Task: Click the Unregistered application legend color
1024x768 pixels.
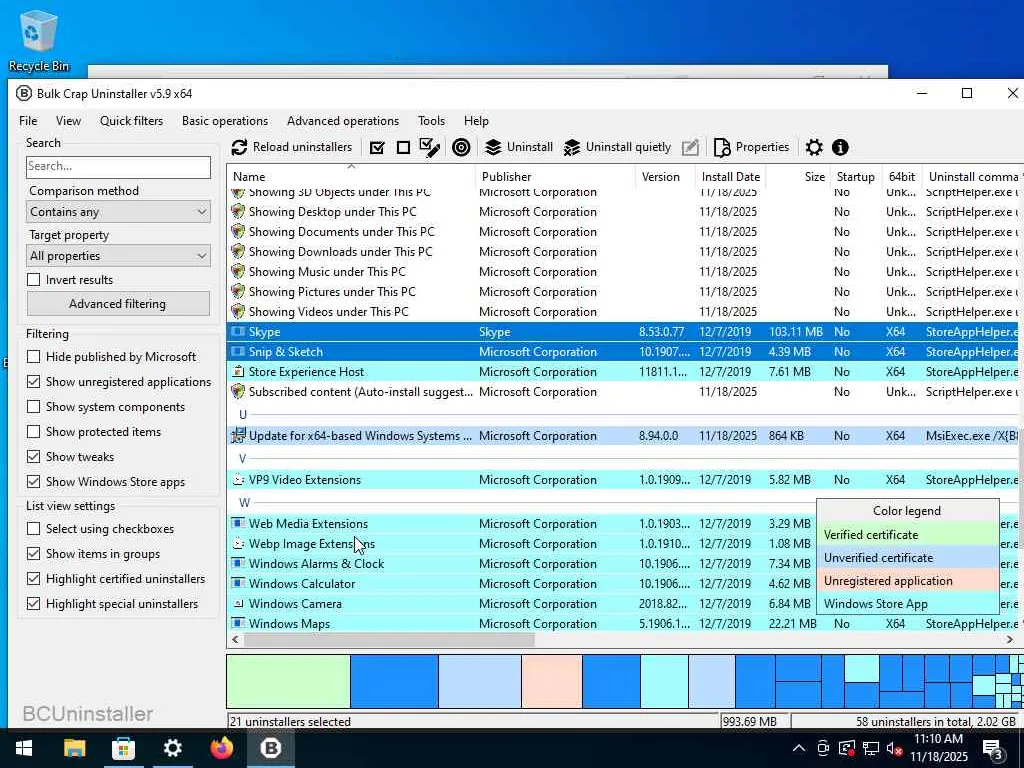Action: point(908,581)
